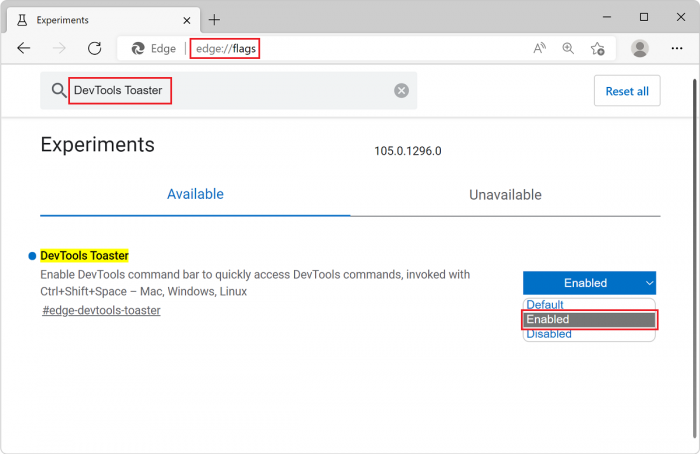The width and height of the screenshot is (700, 454).
Task: Switch to the Unavailable tab
Action: tap(505, 194)
